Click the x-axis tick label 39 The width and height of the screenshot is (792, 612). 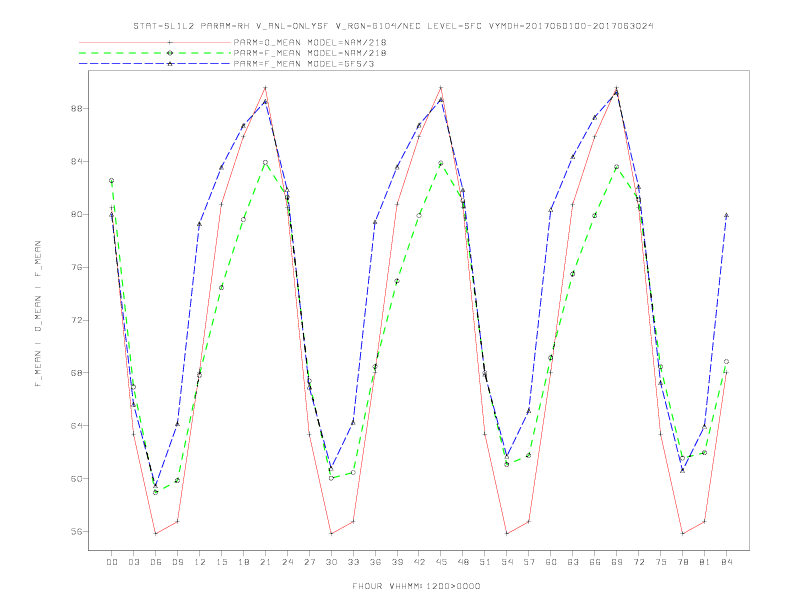[397, 562]
